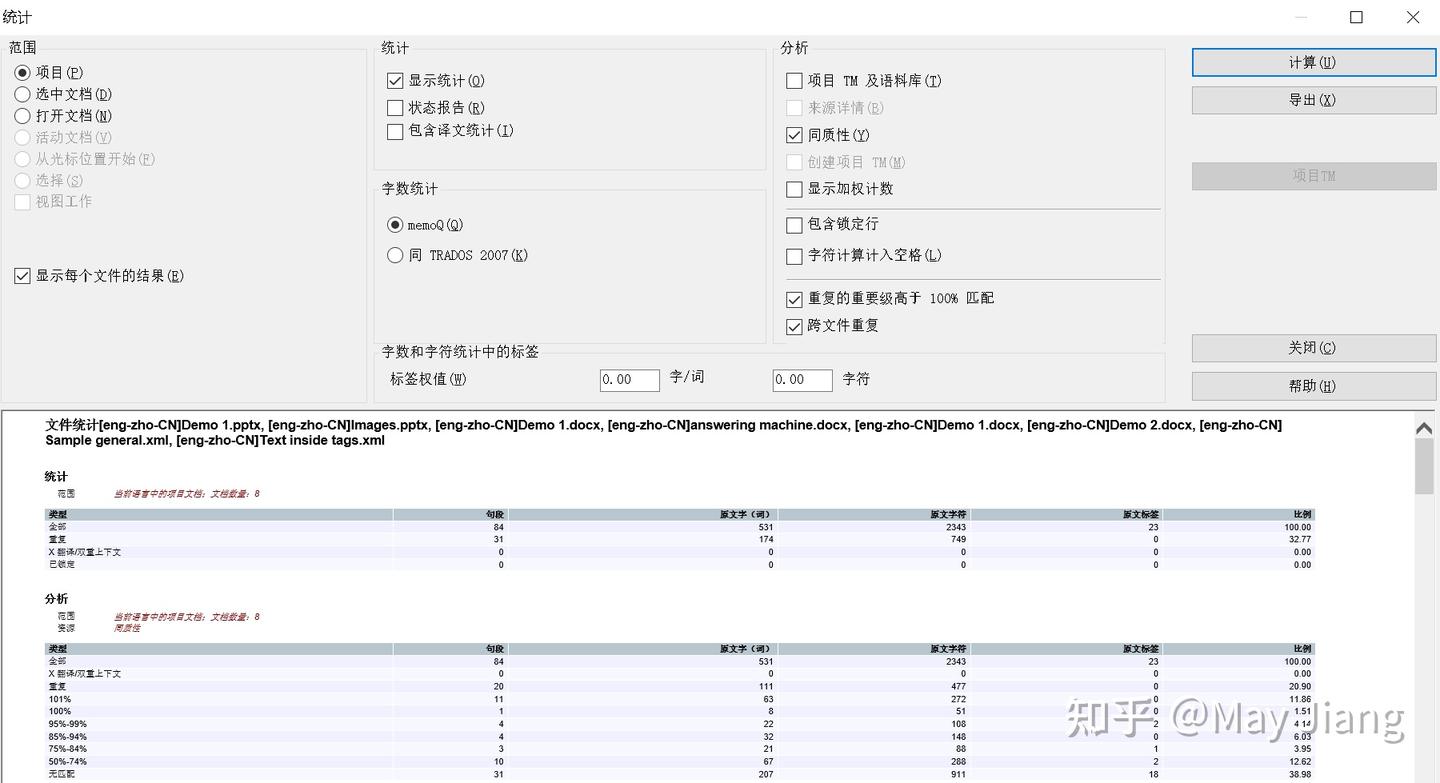Click the 关闭 (Close) button
This screenshot has width=1440, height=783.
[1313, 347]
